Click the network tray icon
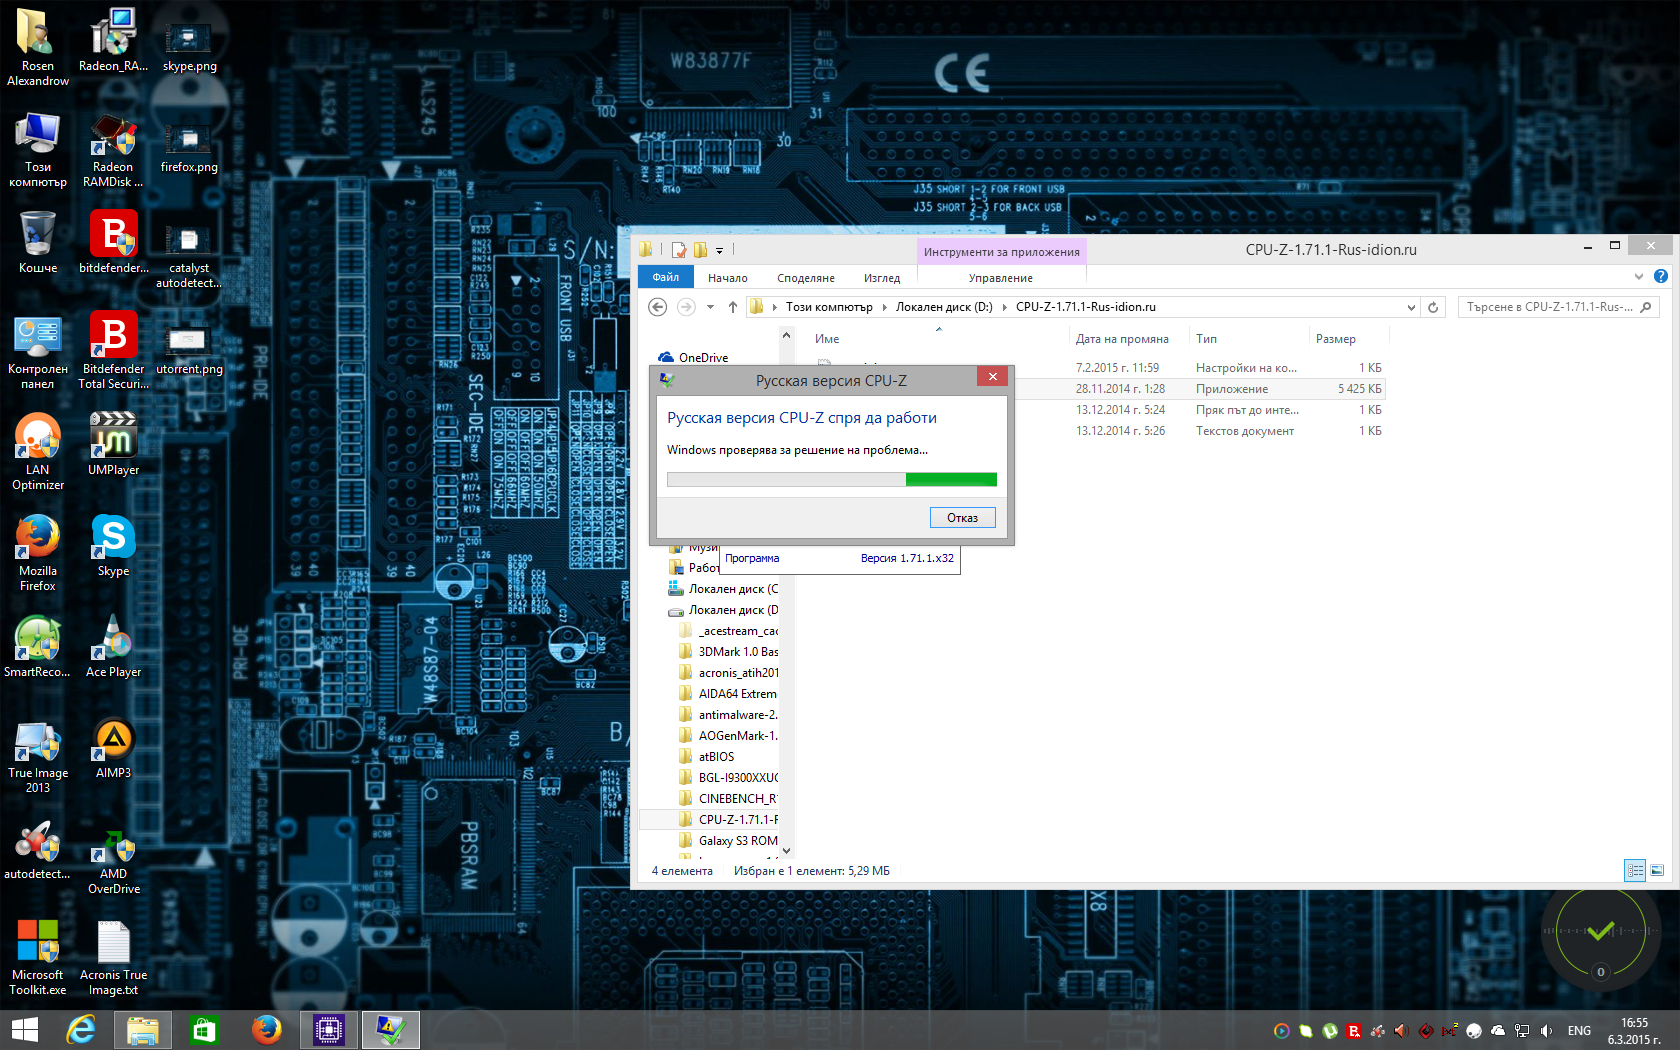Viewport: 1680px width, 1050px height. click(1522, 1031)
